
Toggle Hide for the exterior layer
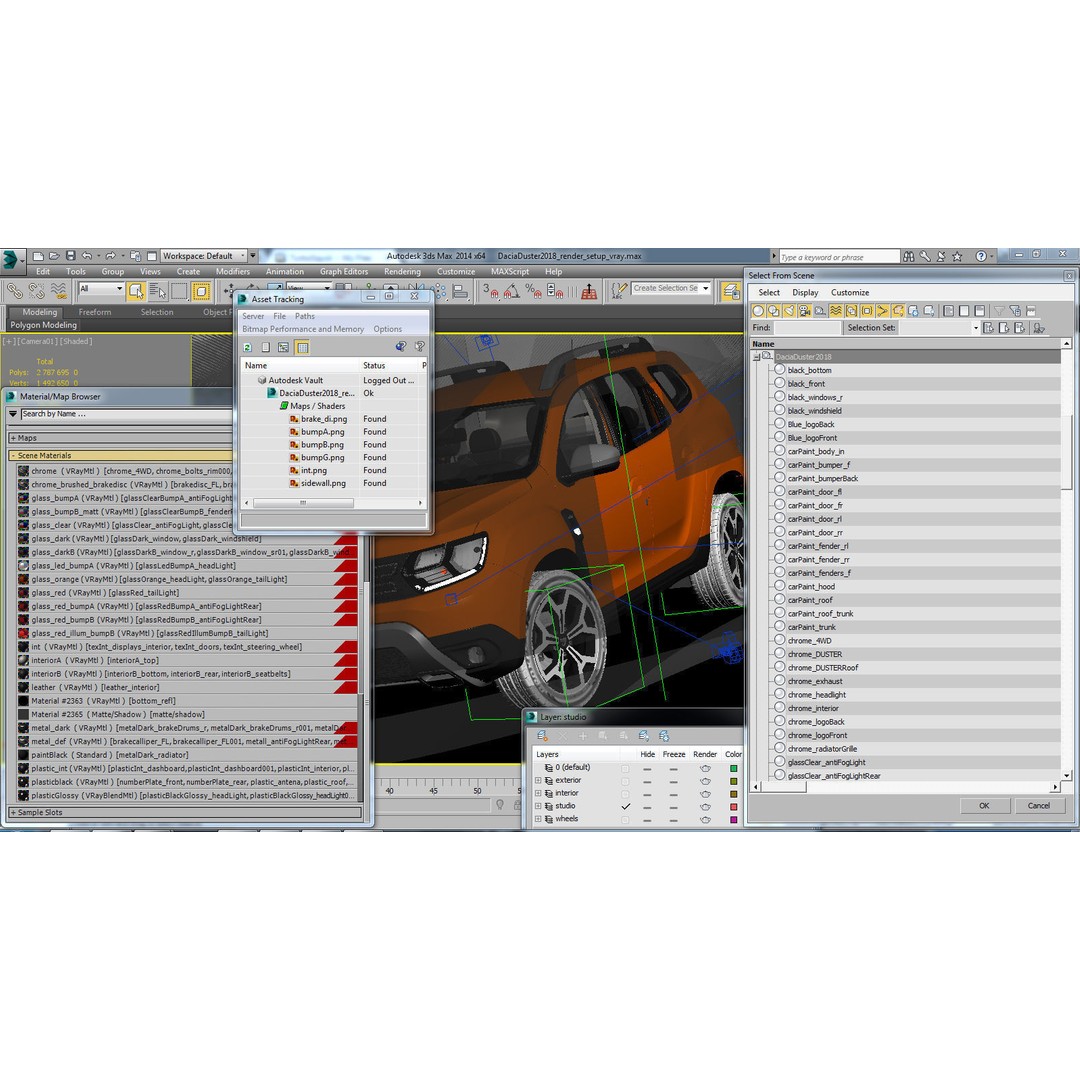[647, 781]
